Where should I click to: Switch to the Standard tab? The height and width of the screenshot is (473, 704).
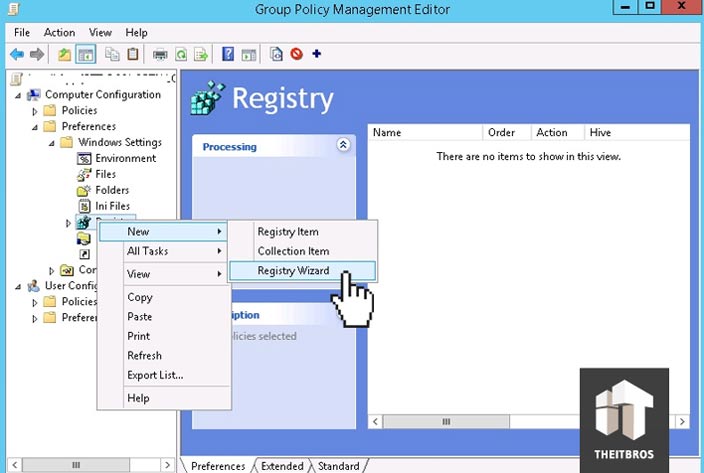coord(339,466)
